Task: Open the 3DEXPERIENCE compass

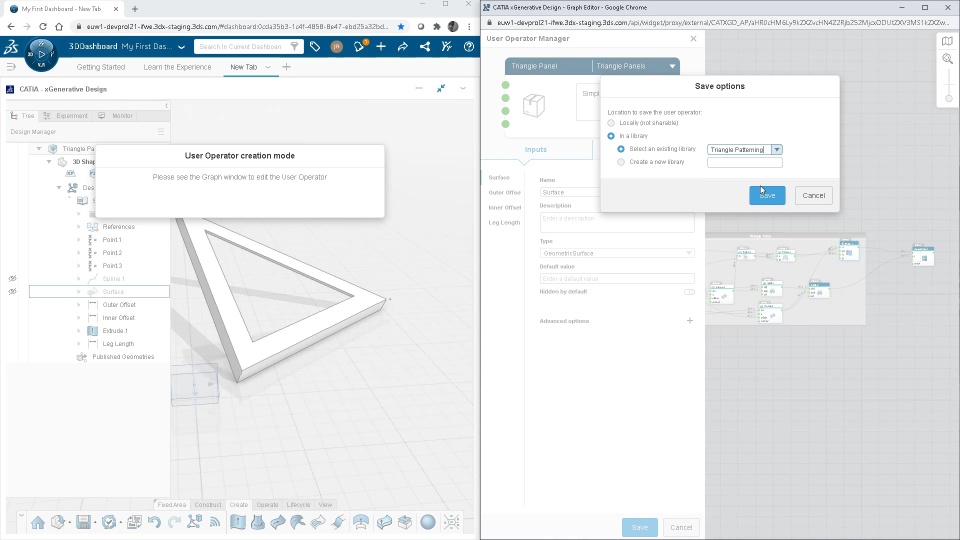Action: point(41,54)
